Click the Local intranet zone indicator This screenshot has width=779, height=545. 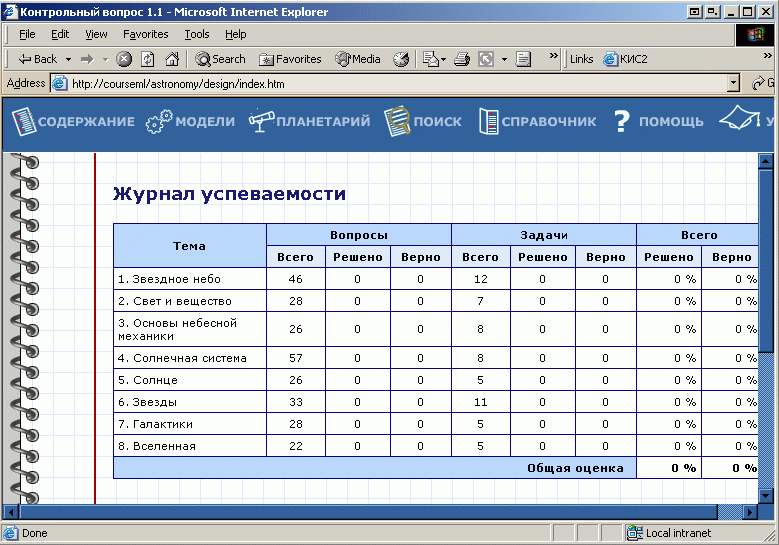tap(669, 533)
